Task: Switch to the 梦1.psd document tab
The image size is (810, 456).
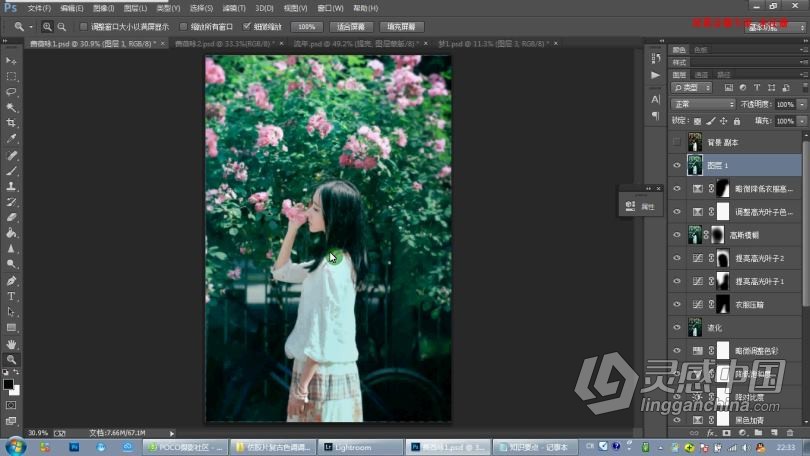Action: click(x=493, y=44)
